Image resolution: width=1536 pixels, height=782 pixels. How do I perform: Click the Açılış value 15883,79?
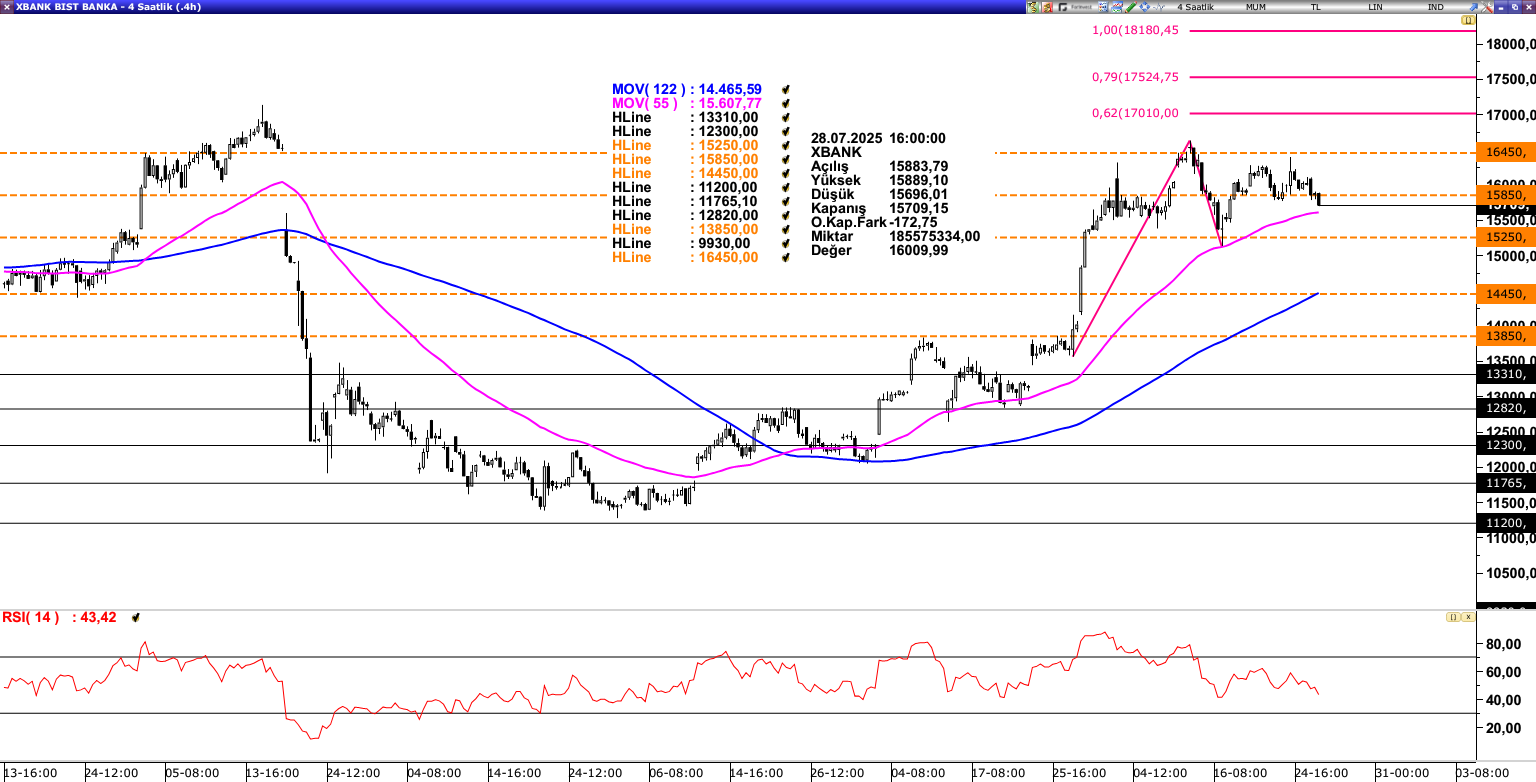pyautogui.click(x=918, y=166)
